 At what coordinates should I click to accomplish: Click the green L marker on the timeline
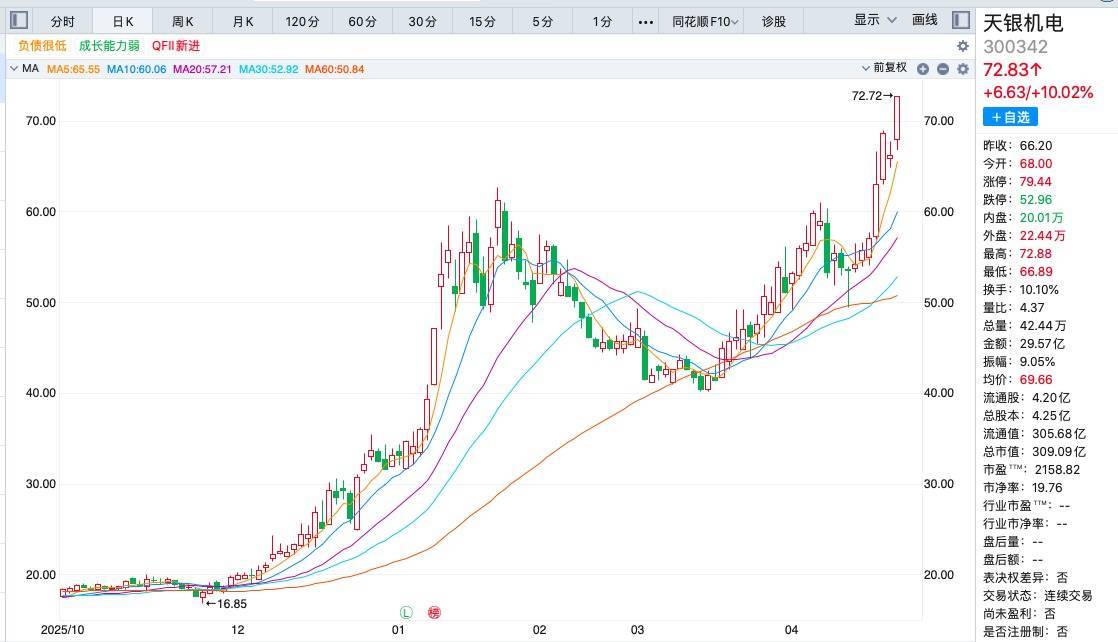click(406, 612)
